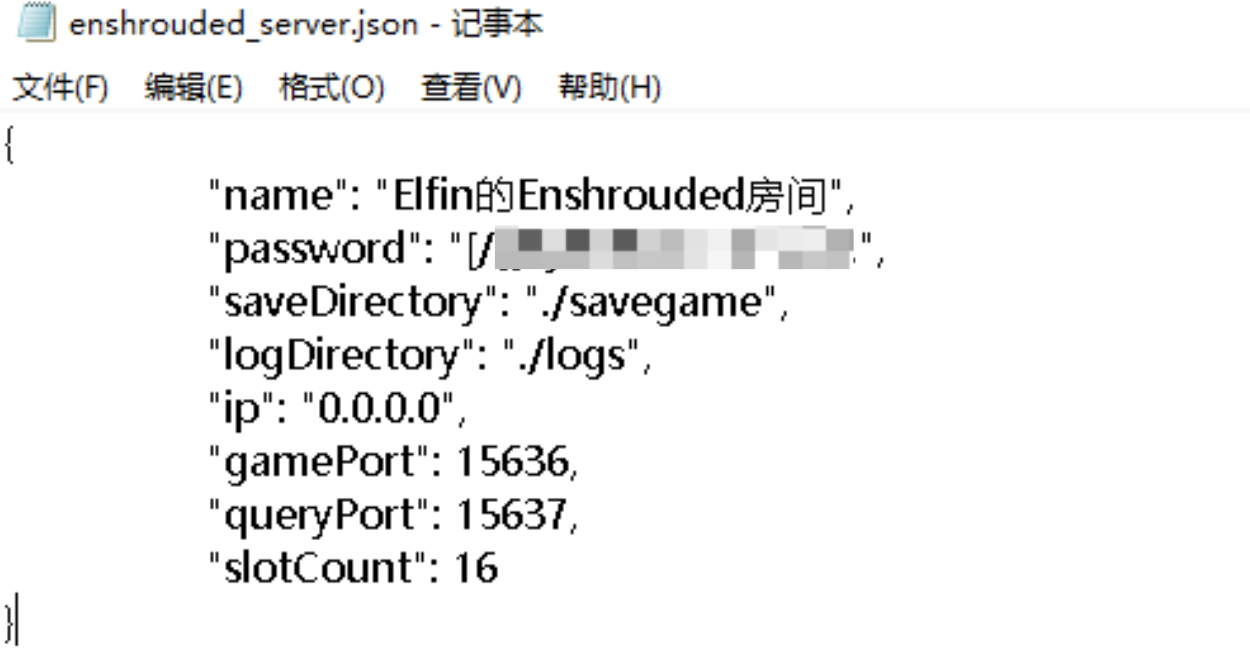
Task: Click the opening curly brace line
Action: (x=9, y=146)
